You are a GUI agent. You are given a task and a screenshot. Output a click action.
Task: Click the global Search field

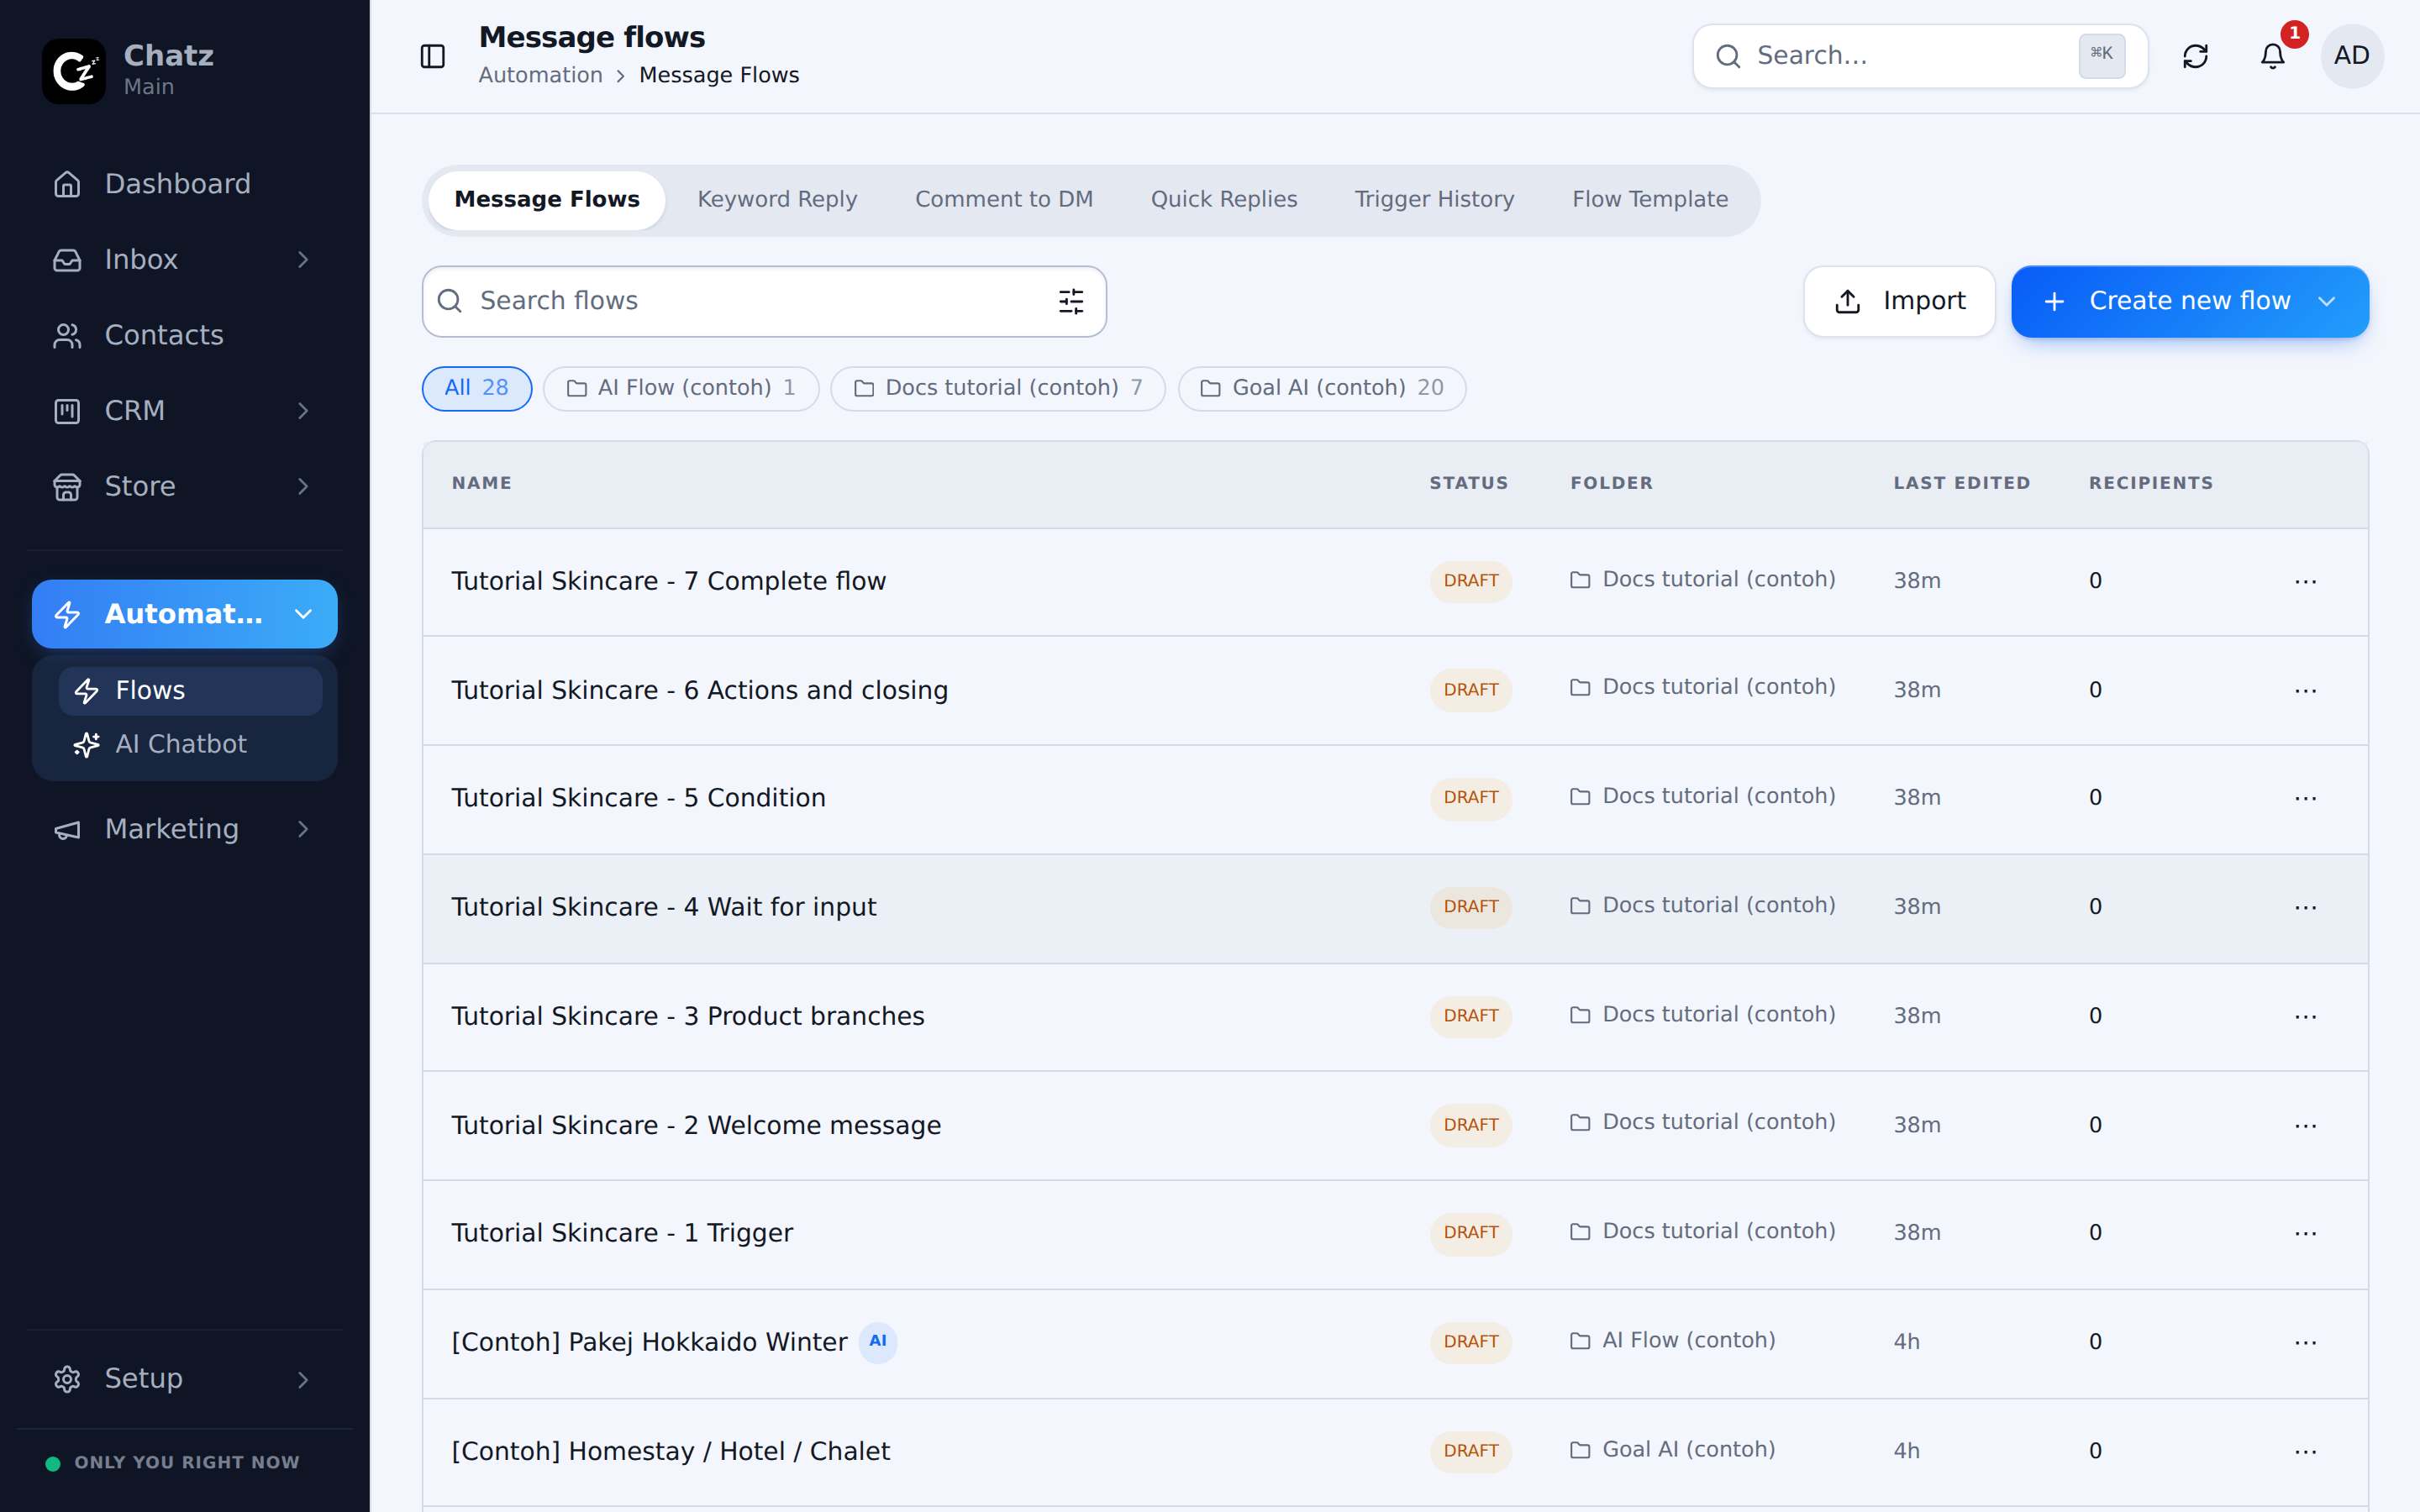(1920, 56)
